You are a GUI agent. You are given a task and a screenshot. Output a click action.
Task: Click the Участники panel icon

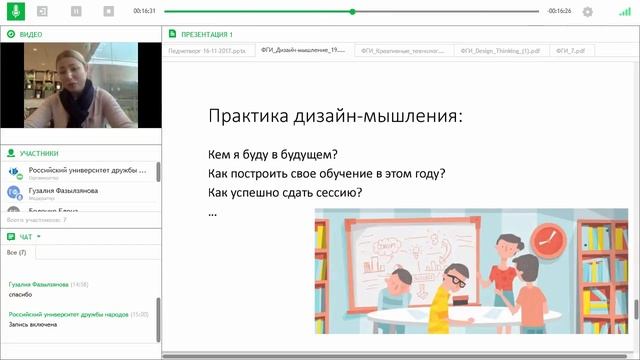coord(11,153)
